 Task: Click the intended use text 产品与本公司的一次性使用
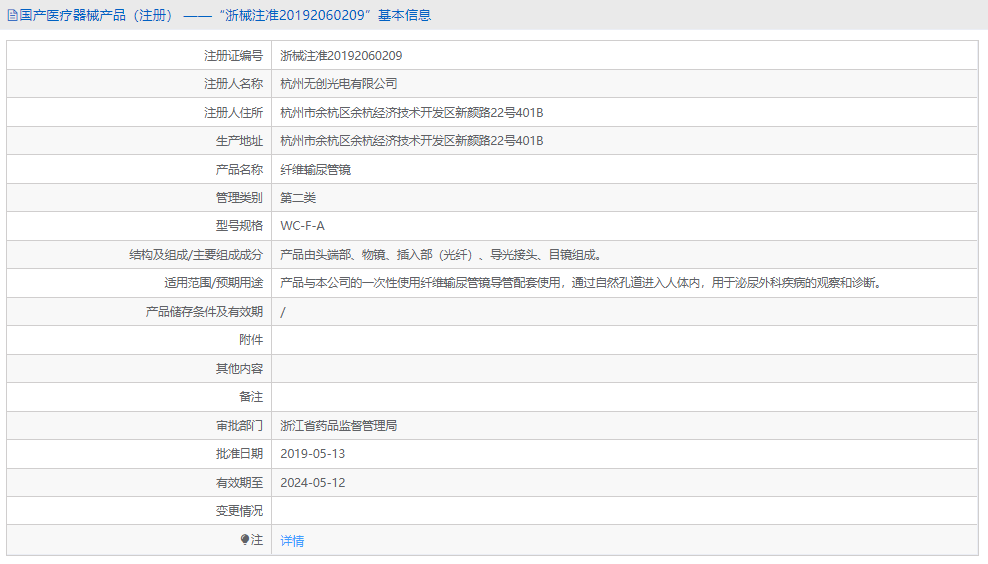(x=350, y=283)
